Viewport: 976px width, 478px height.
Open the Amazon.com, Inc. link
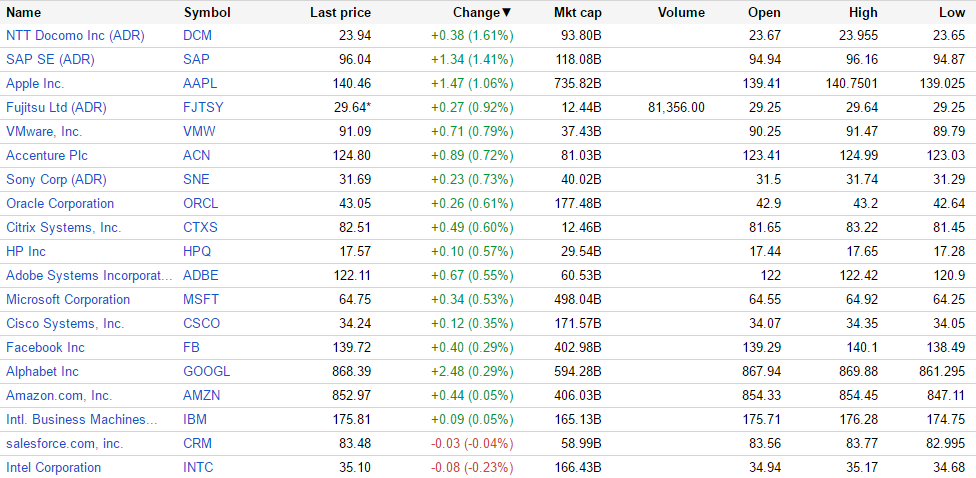click(x=59, y=395)
